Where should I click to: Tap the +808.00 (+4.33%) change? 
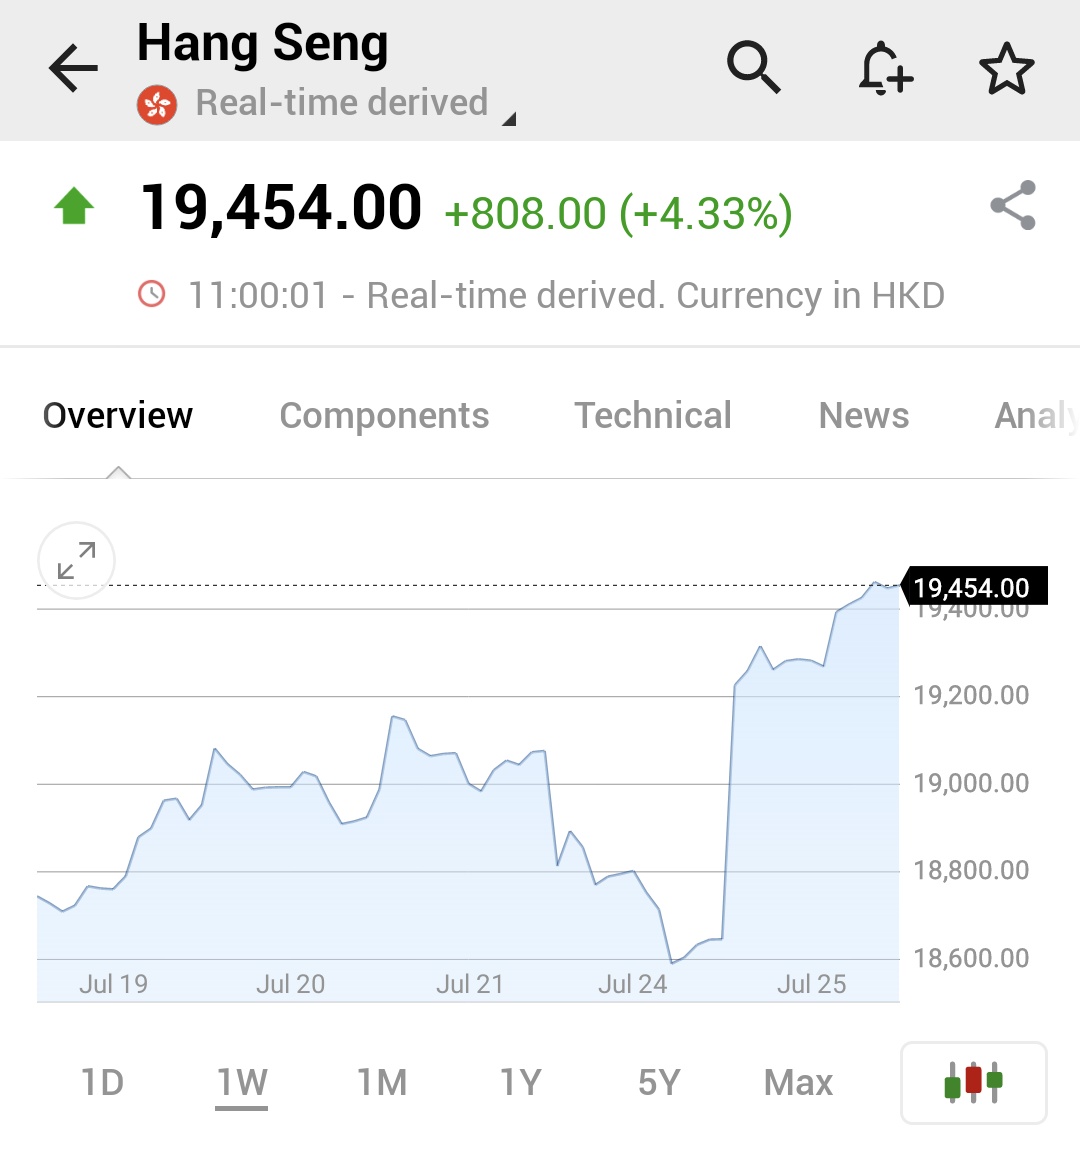[x=618, y=214]
